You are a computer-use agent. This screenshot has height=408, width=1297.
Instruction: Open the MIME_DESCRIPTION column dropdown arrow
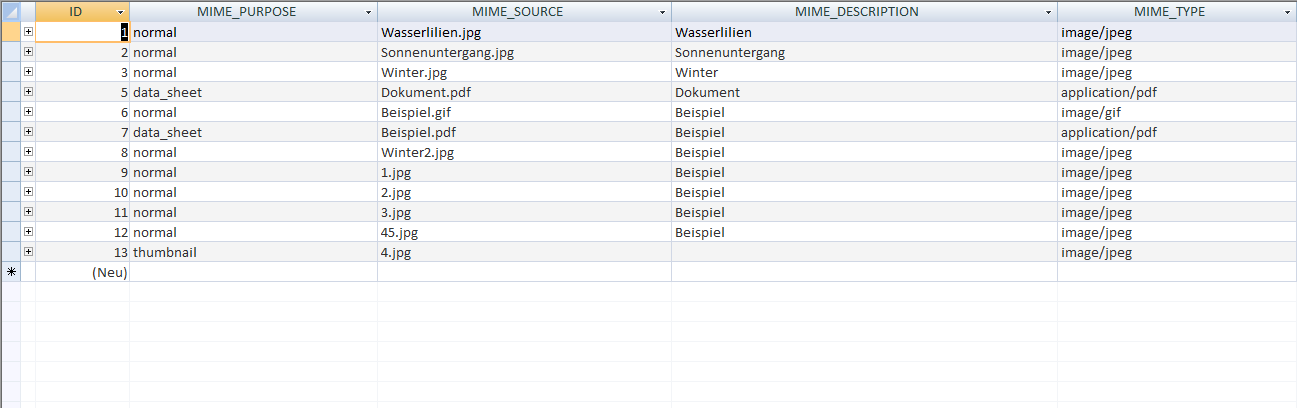1049,12
